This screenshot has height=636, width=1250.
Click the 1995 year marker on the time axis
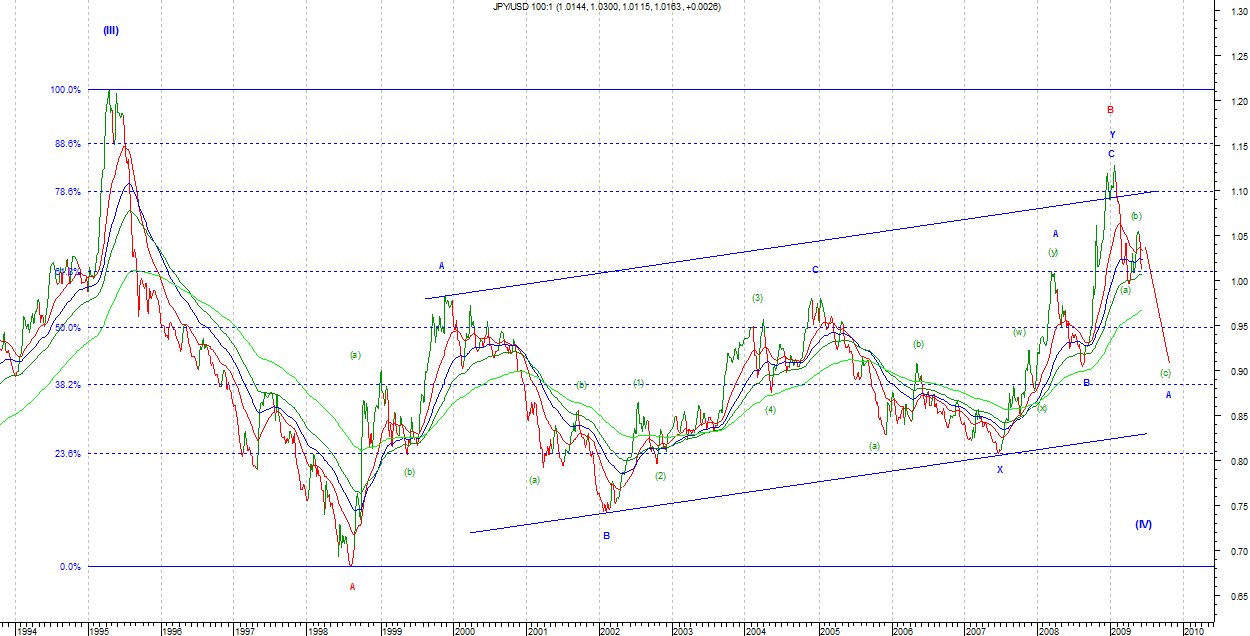pyautogui.click(x=100, y=631)
